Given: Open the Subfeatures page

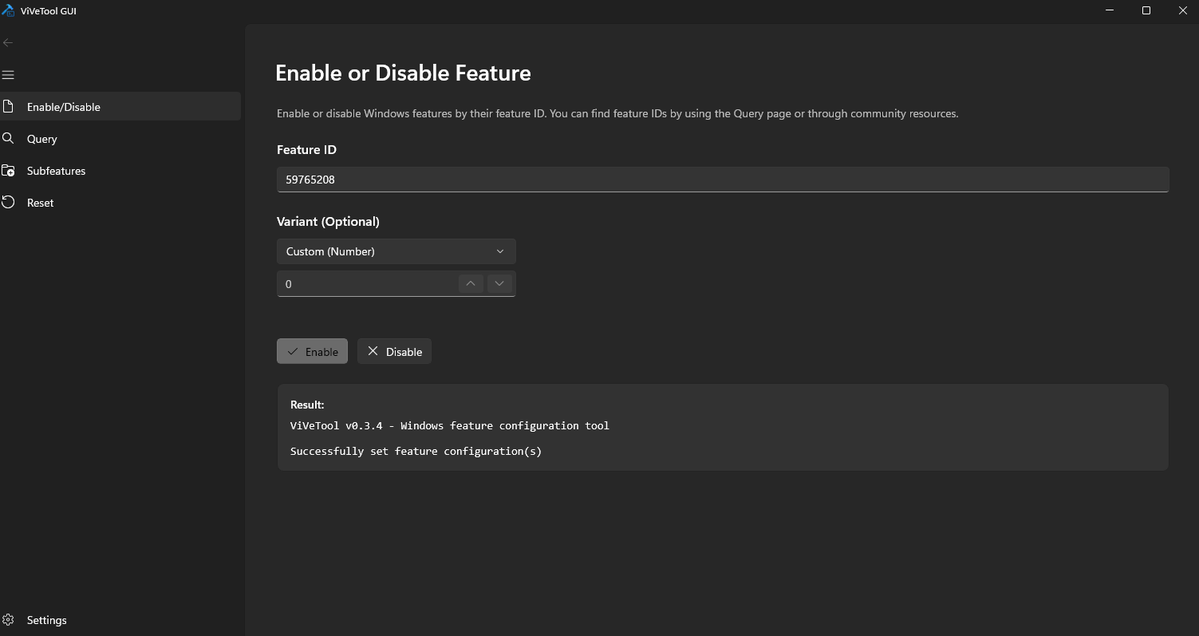Looking at the screenshot, I should point(120,170).
